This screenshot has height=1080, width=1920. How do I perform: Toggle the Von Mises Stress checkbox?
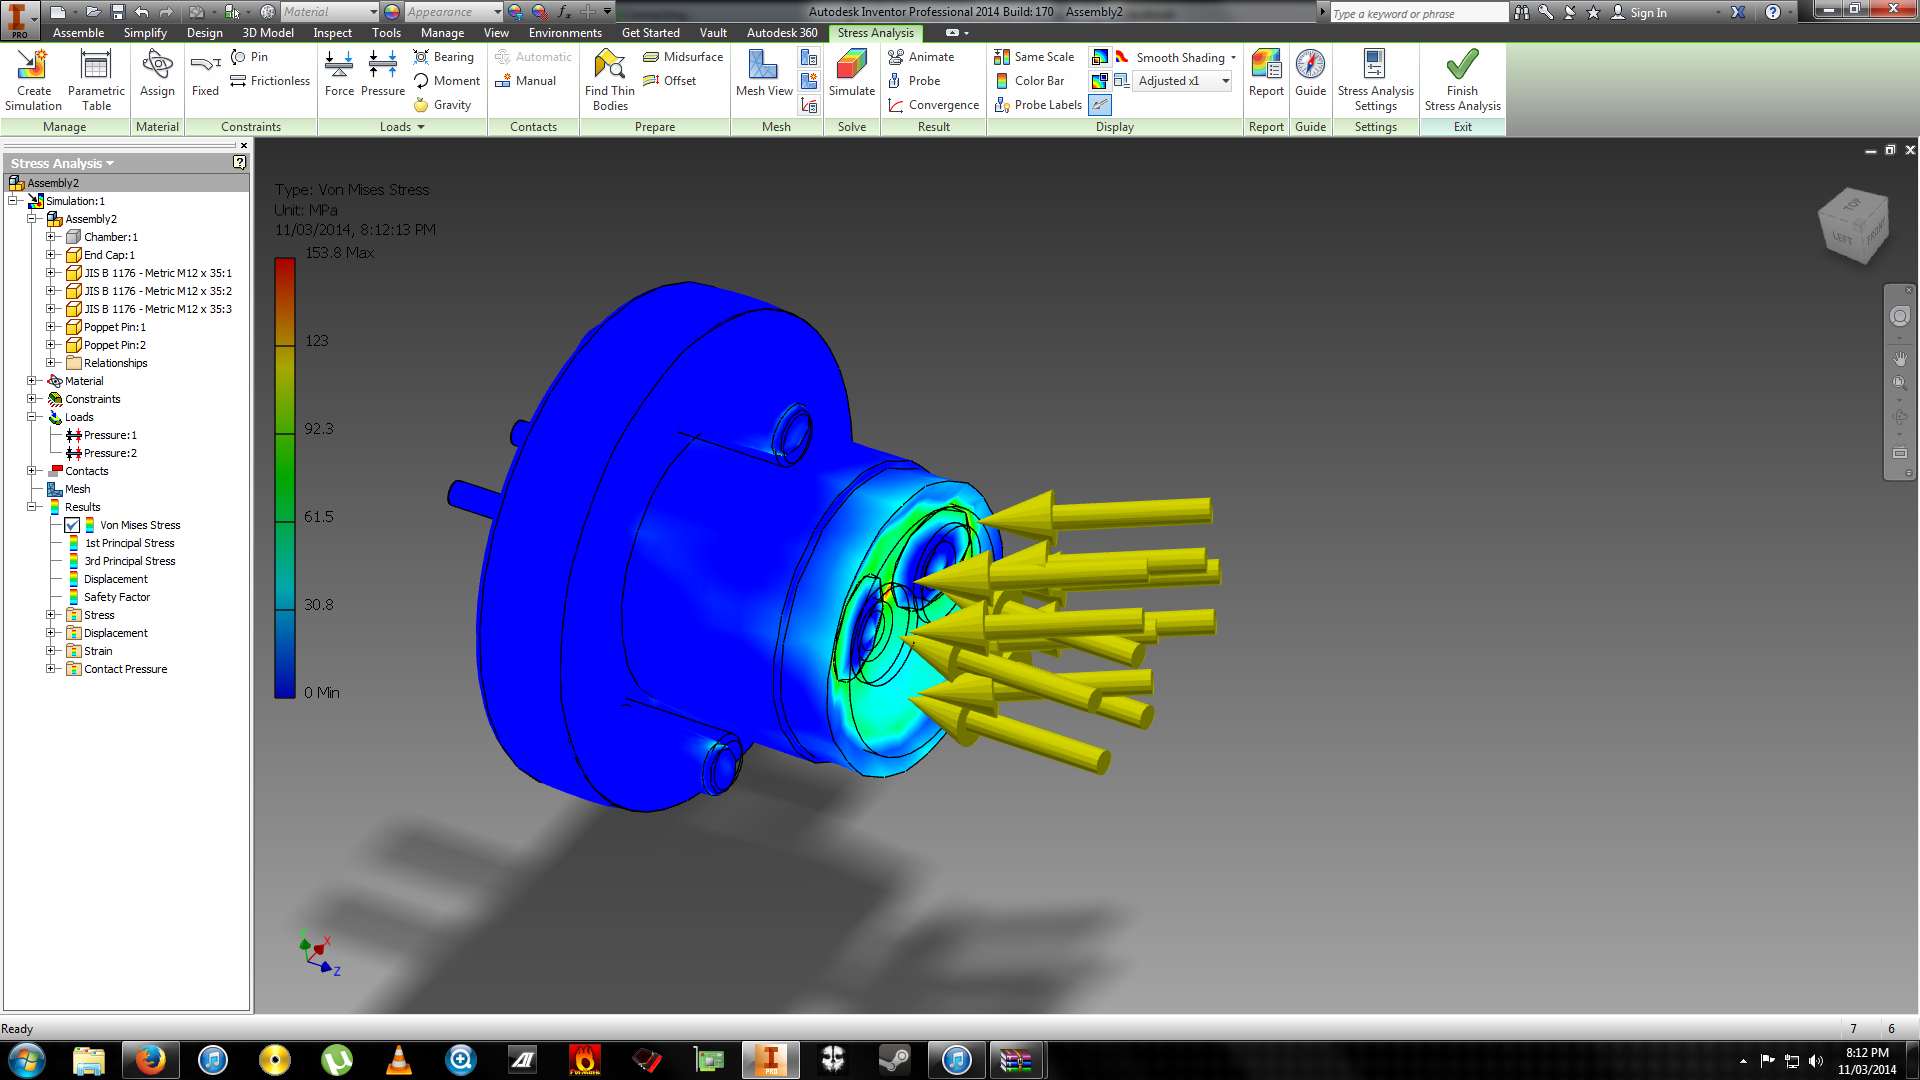72,525
